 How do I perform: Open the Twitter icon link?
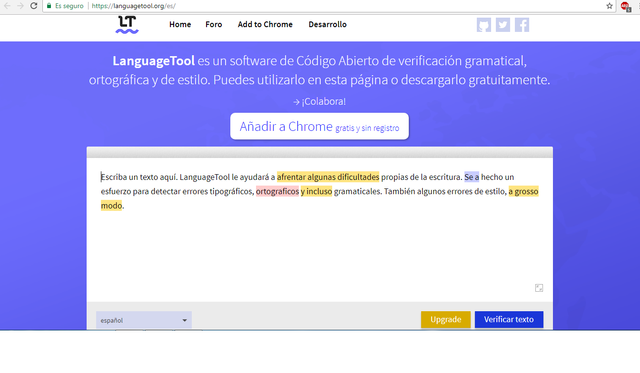click(x=502, y=25)
